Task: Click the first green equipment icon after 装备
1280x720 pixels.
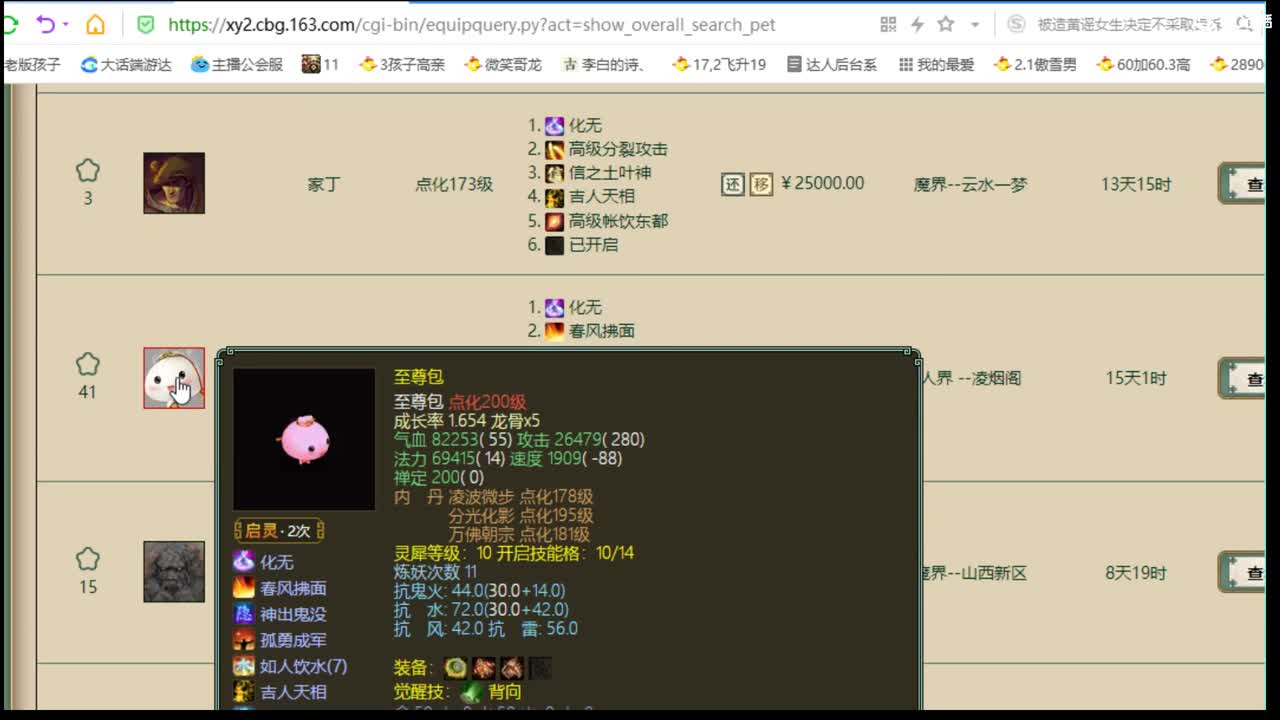Action: [x=456, y=667]
